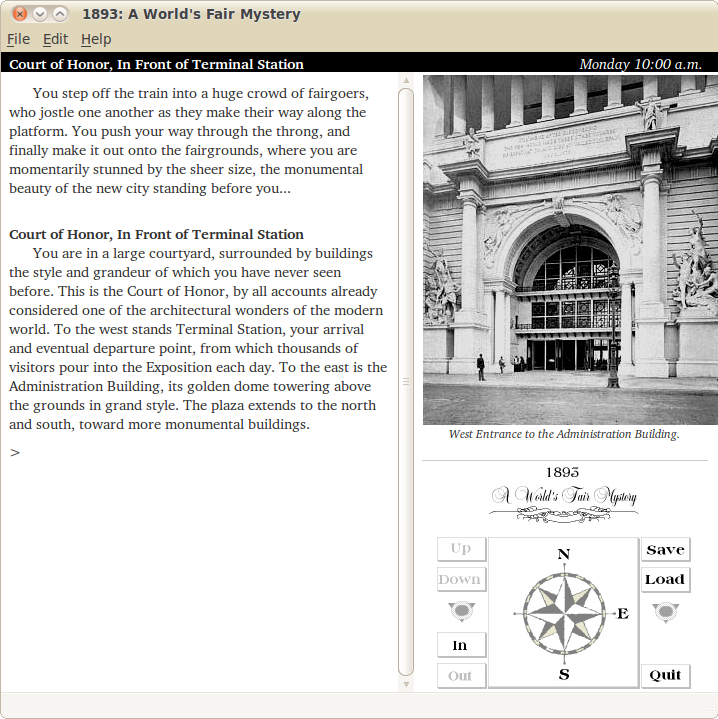Click the scroll down arrow of the text pane
This screenshot has height=719, width=718.
tap(406, 685)
